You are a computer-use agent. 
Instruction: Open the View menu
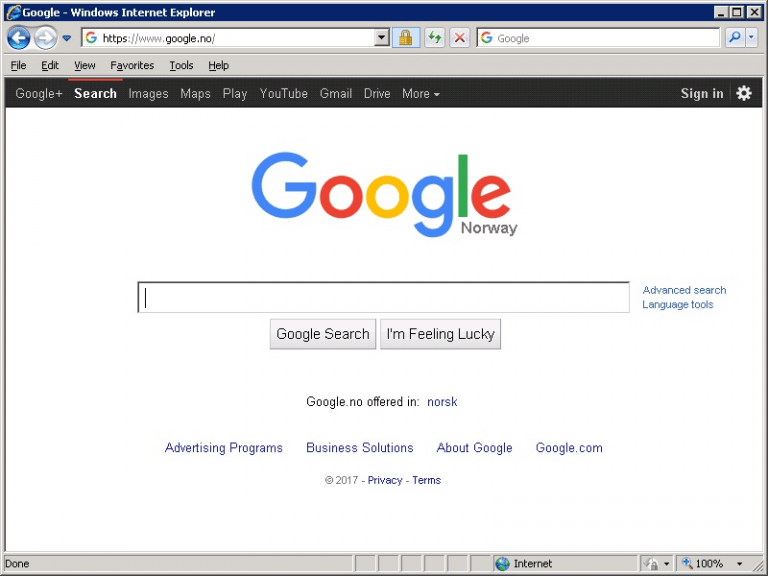click(85, 65)
